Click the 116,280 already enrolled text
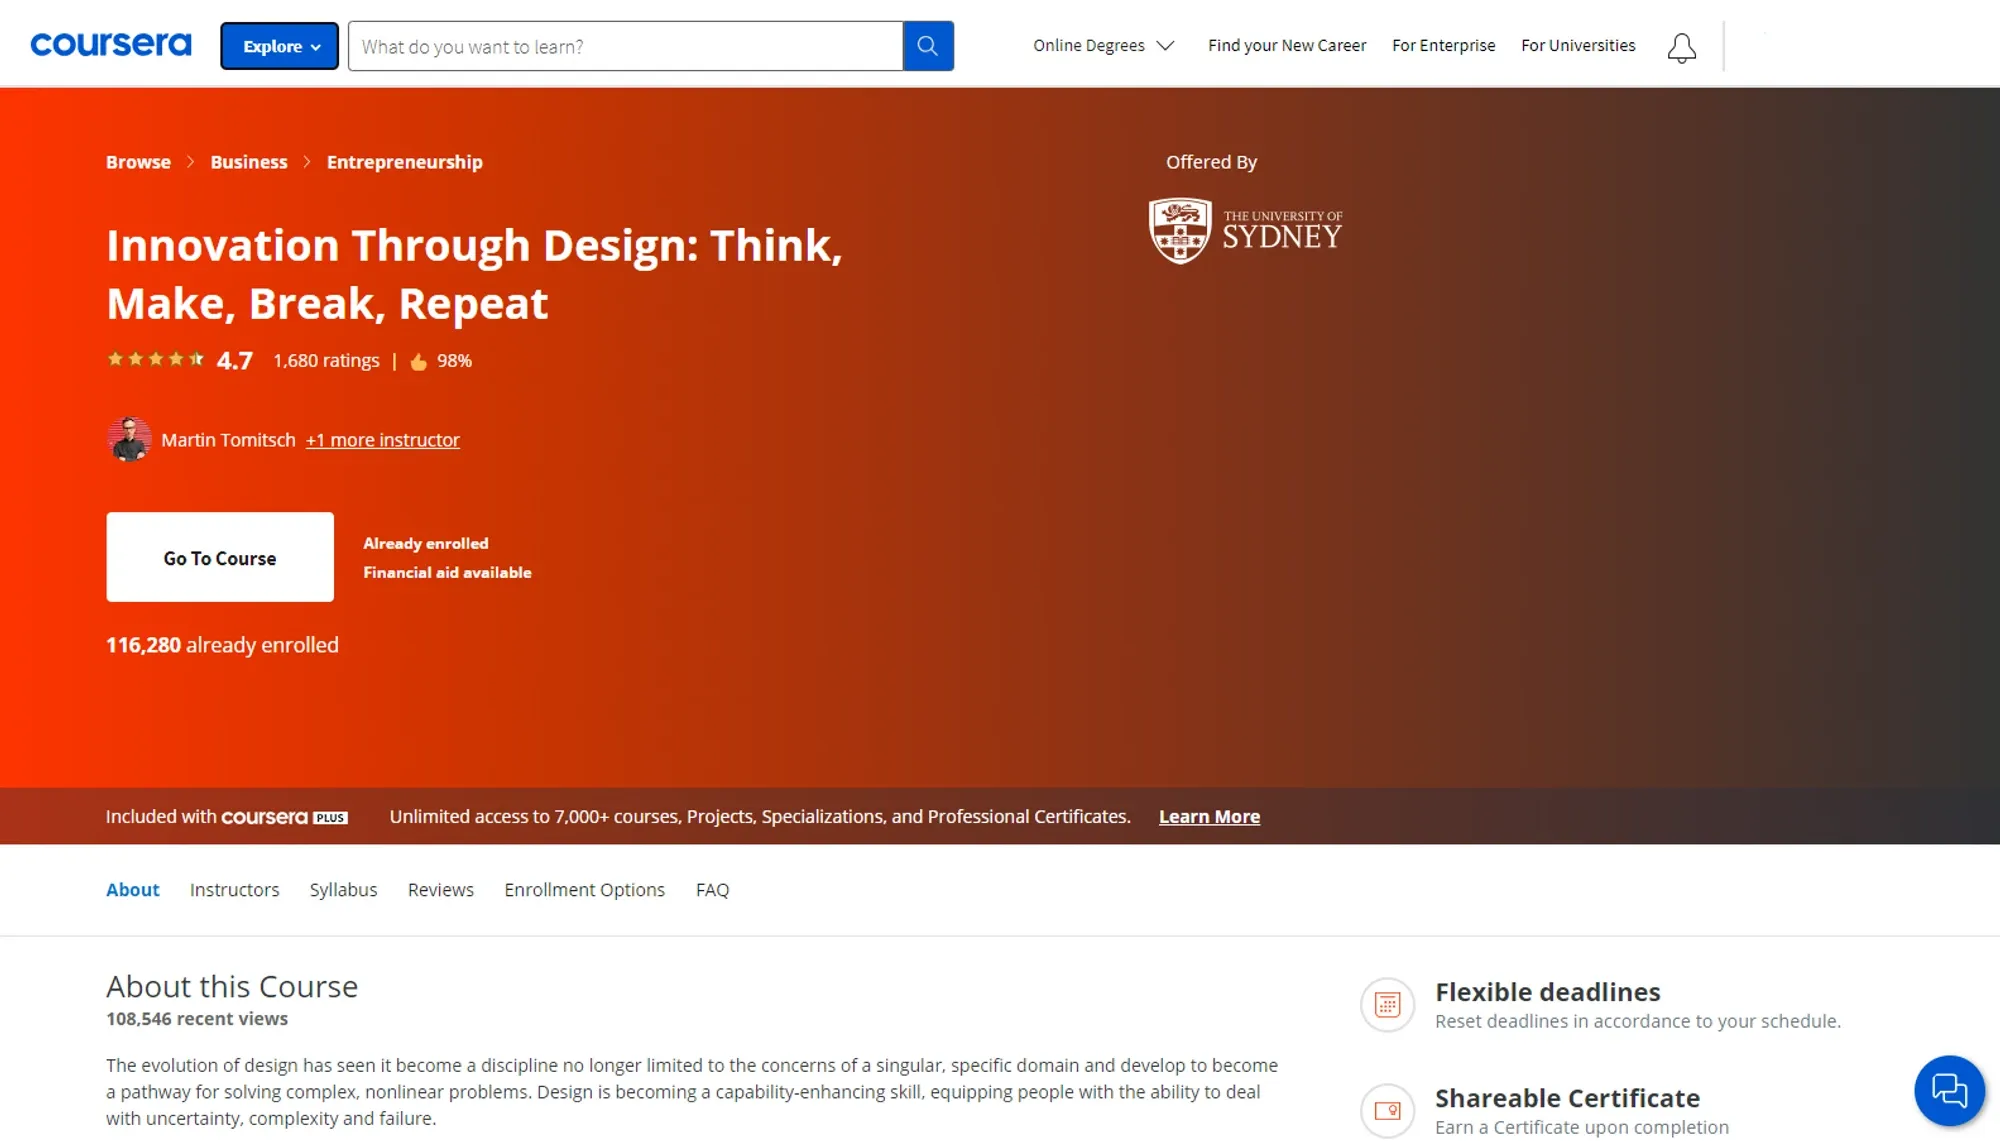Screen dimensions: 2000x1141 [222, 645]
